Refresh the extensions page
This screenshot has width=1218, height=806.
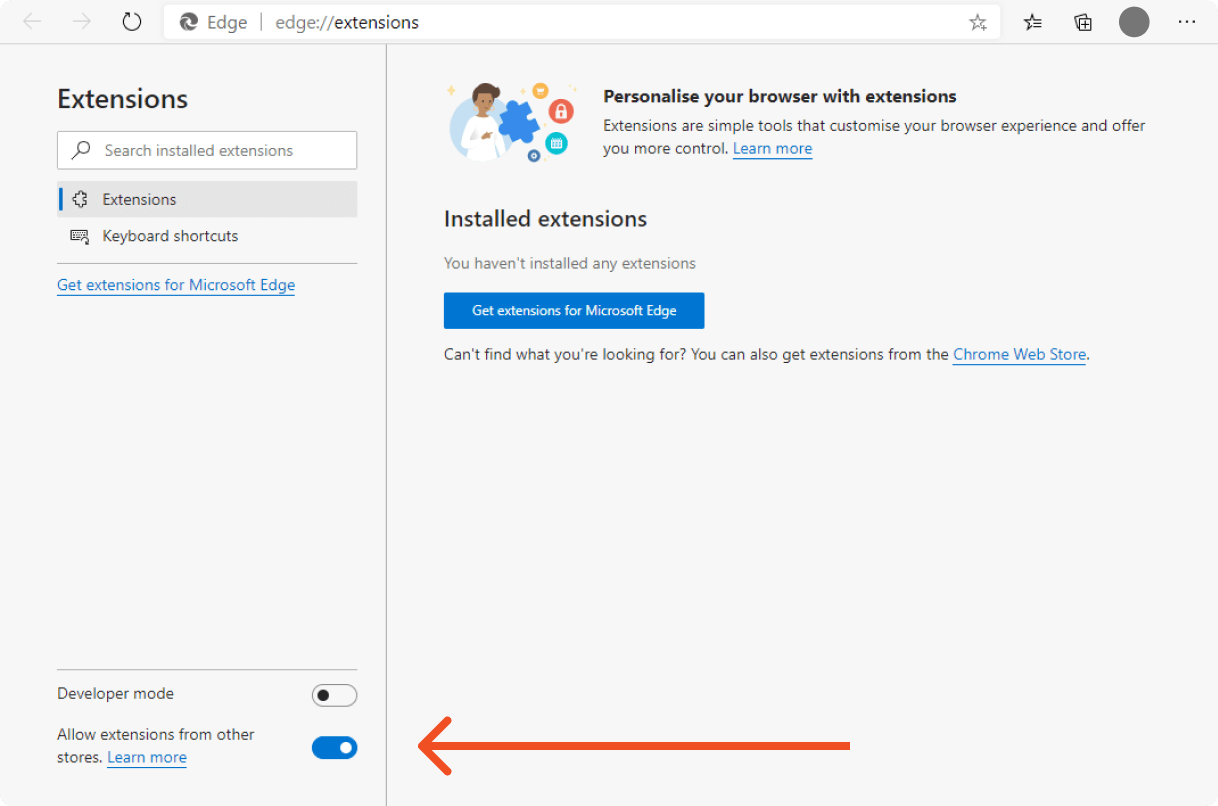click(x=132, y=22)
